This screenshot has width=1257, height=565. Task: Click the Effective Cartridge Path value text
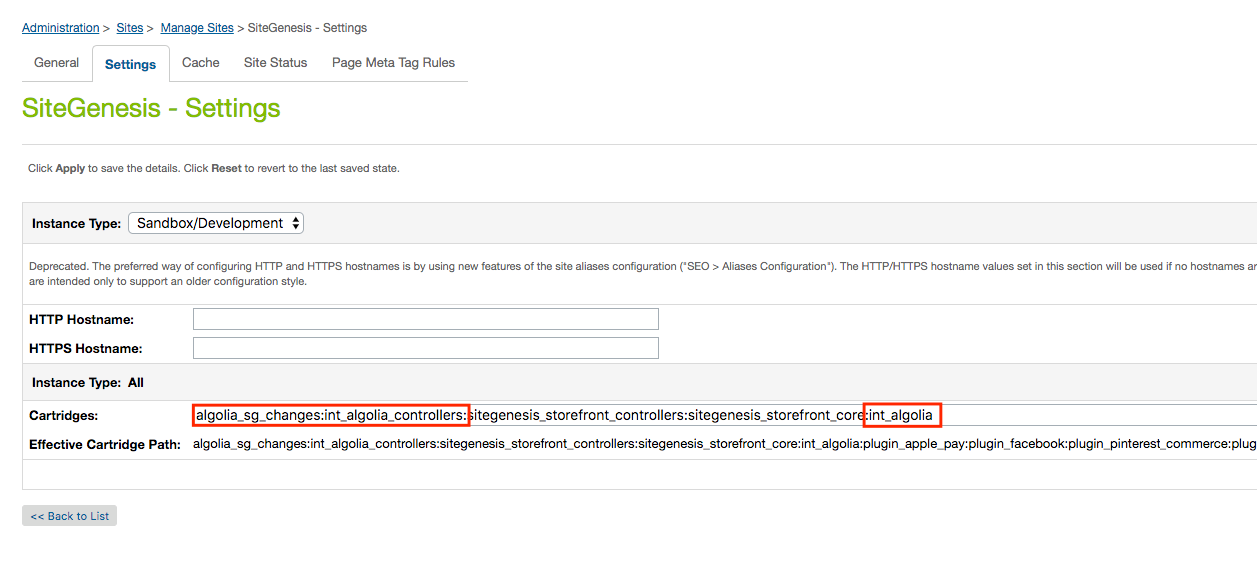[725, 444]
